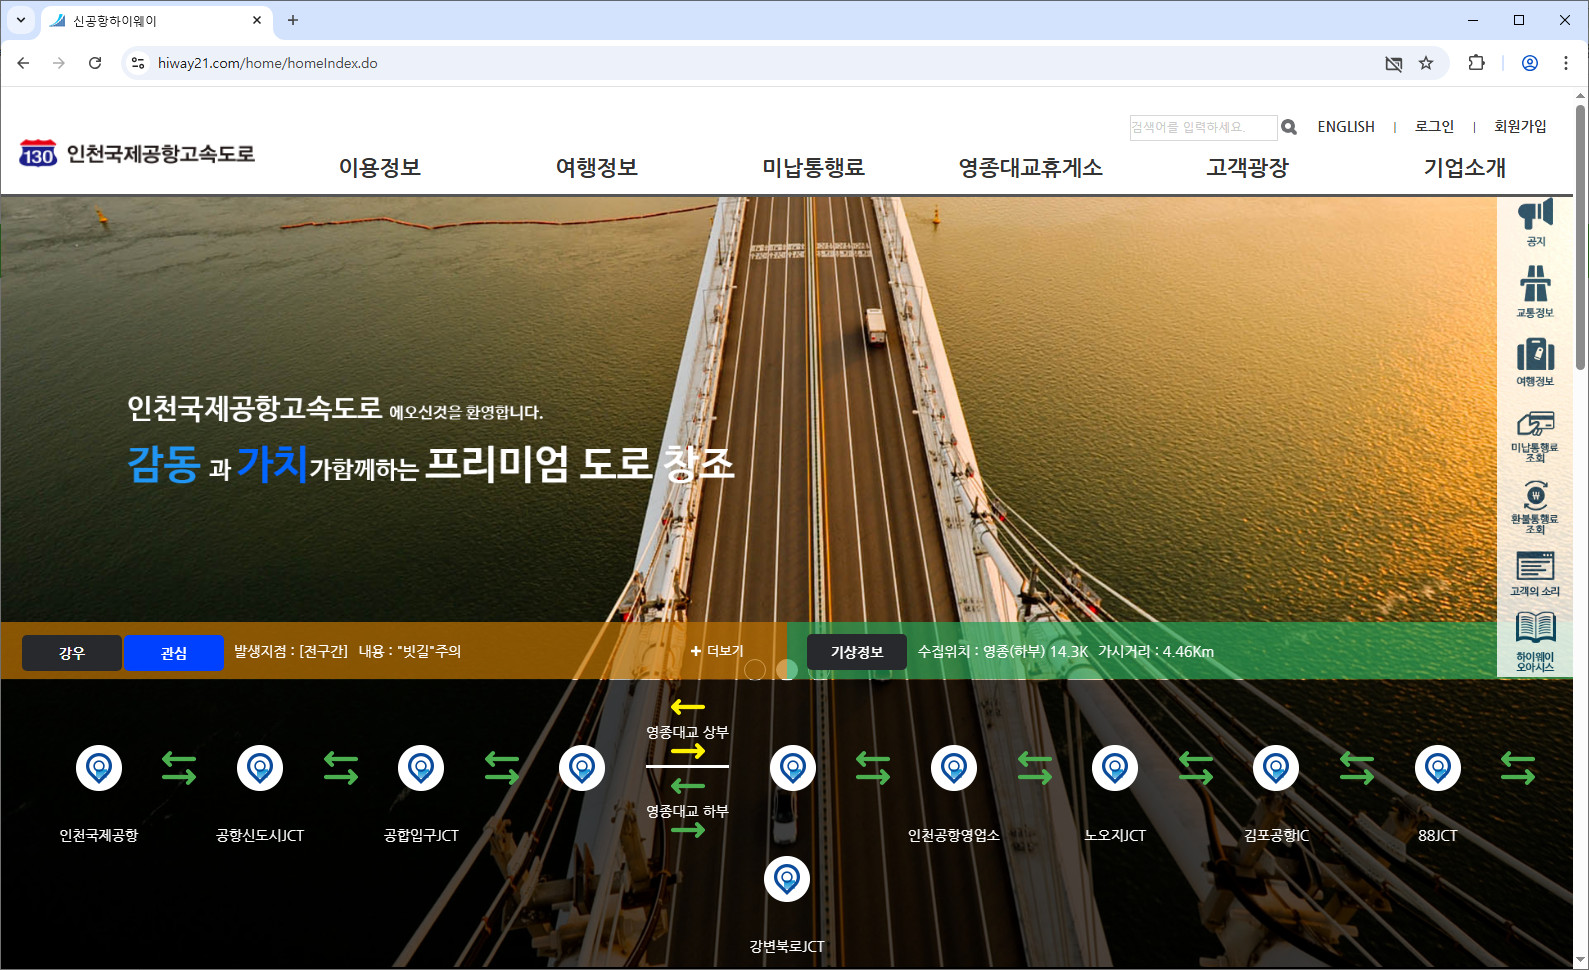Select the 인천공항영업소 location pin
The height and width of the screenshot is (970, 1589).
pyautogui.click(x=954, y=768)
